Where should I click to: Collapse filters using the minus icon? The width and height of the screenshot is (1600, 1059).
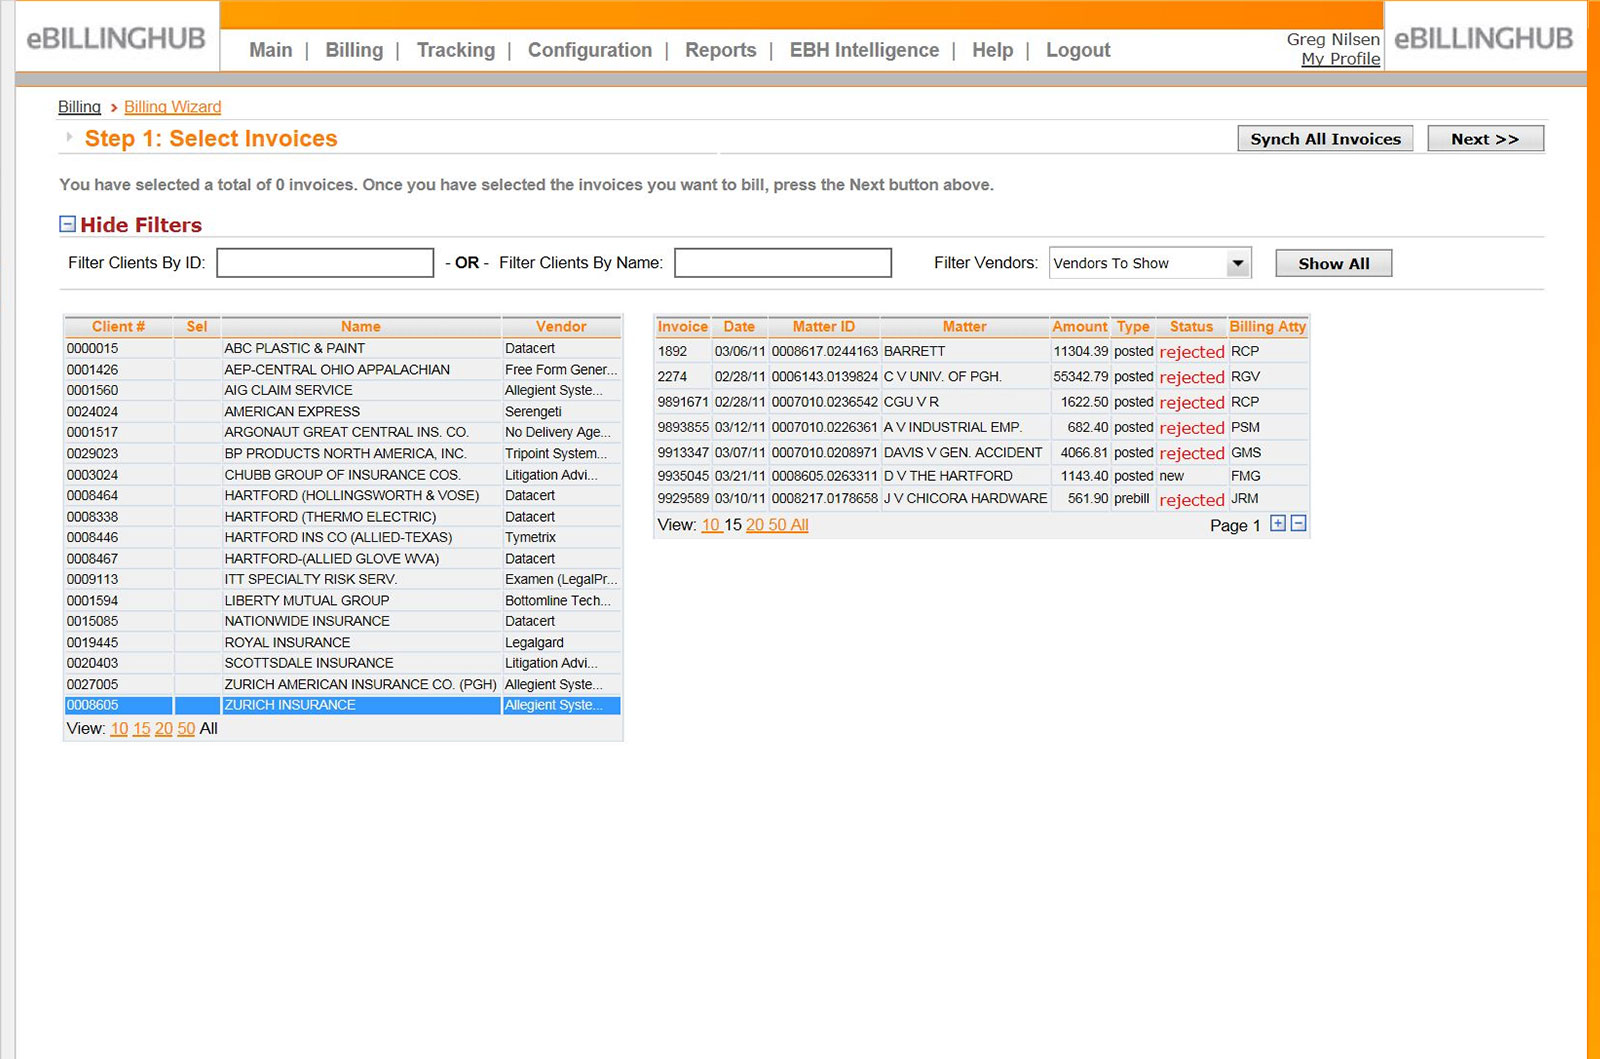(67, 224)
